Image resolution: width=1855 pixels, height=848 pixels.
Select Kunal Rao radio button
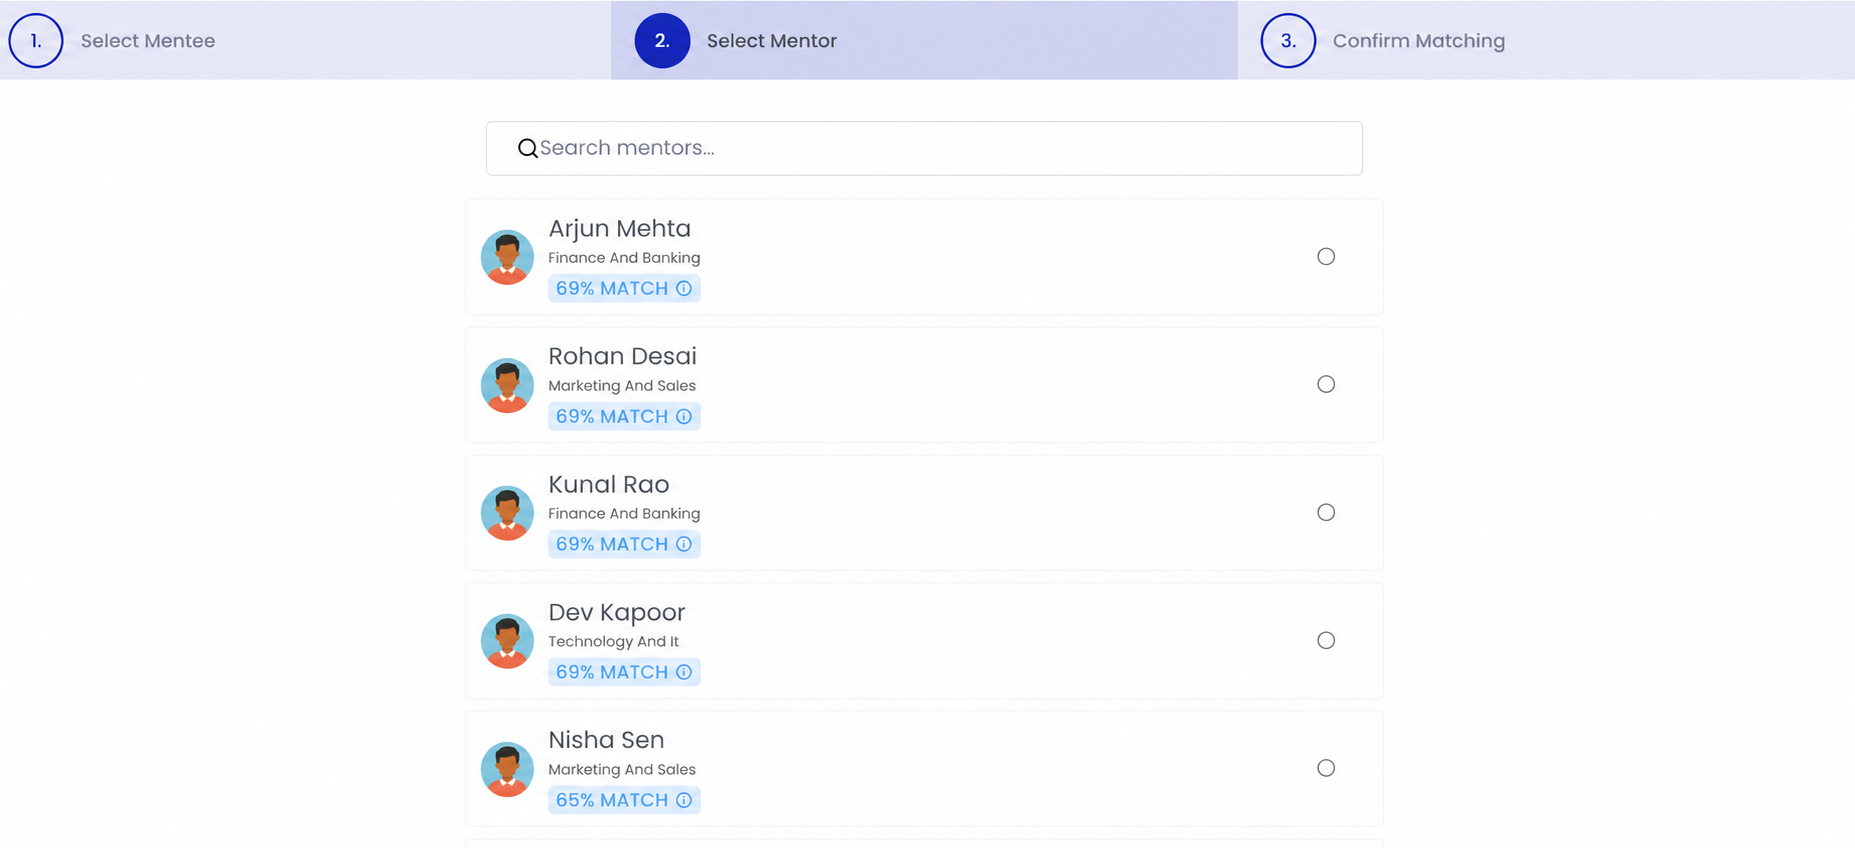tap(1326, 513)
